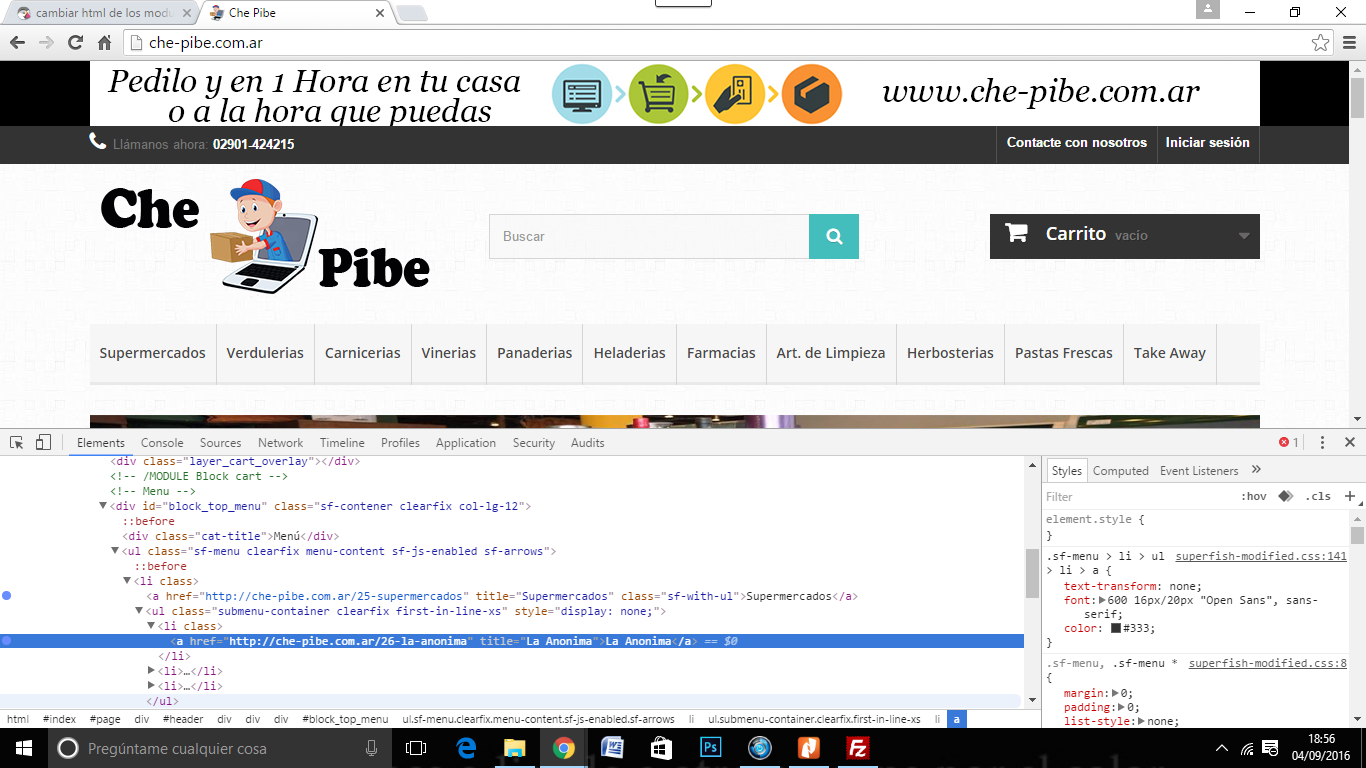Viewport: 1366px width, 768px height.
Task: Click the 'Iniciar sesión' link
Action: [x=1208, y=143]
